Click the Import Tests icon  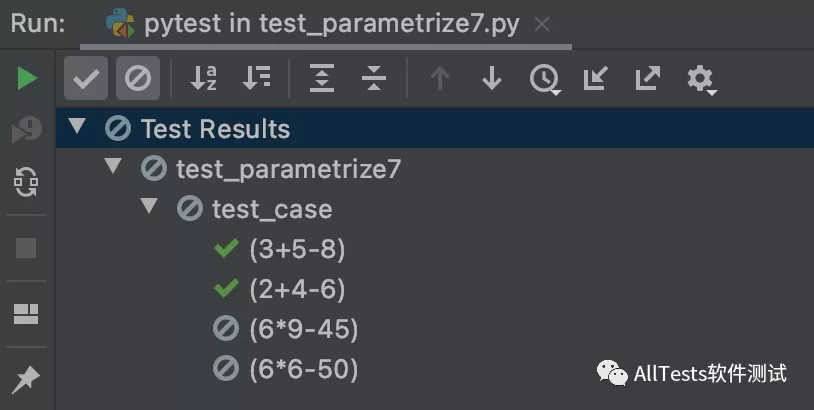coord(596,78)
